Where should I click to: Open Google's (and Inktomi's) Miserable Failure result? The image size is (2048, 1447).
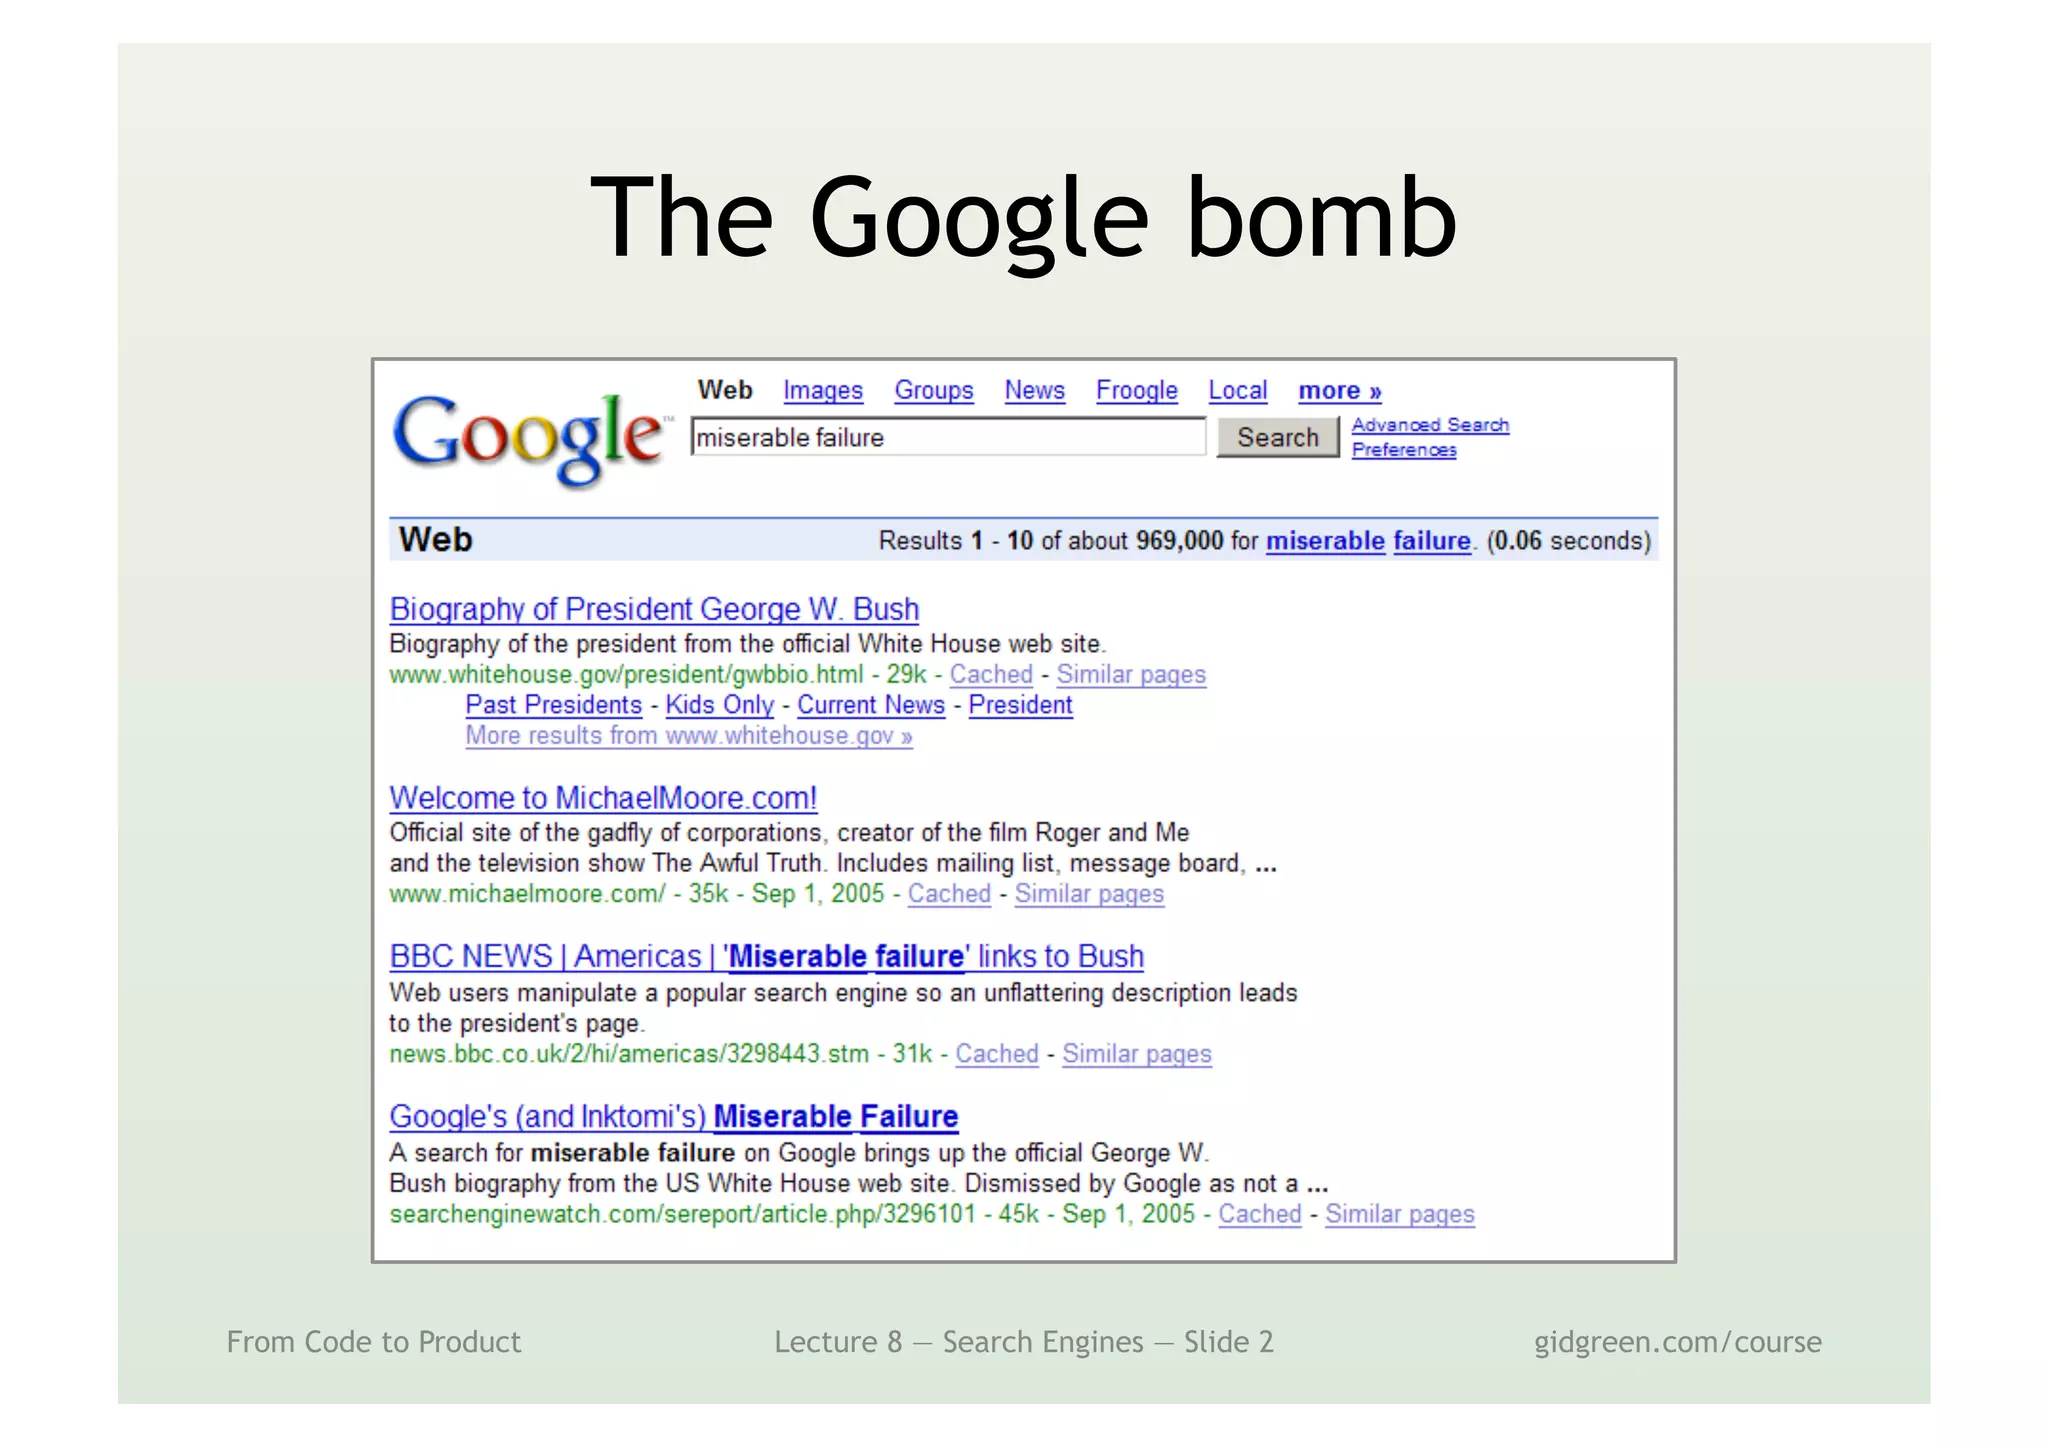[673, 1117]
